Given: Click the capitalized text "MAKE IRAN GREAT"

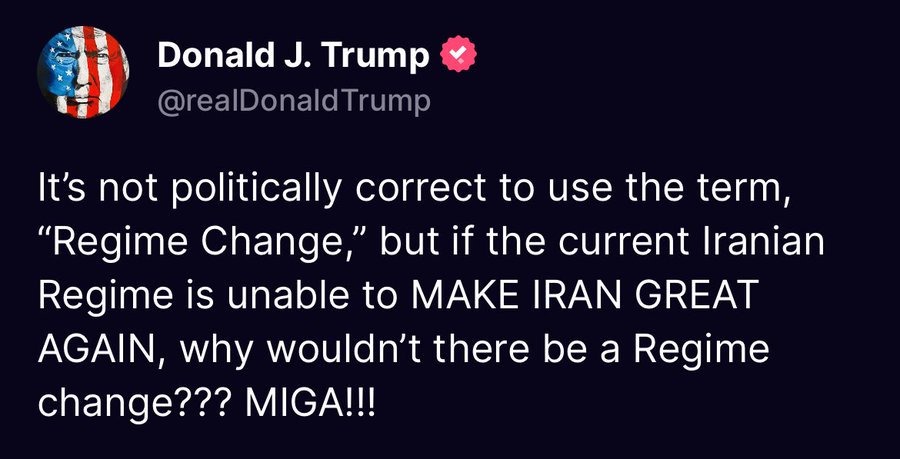Looking at the screenshot, I should pyautogui.click(x=580, y=297).
